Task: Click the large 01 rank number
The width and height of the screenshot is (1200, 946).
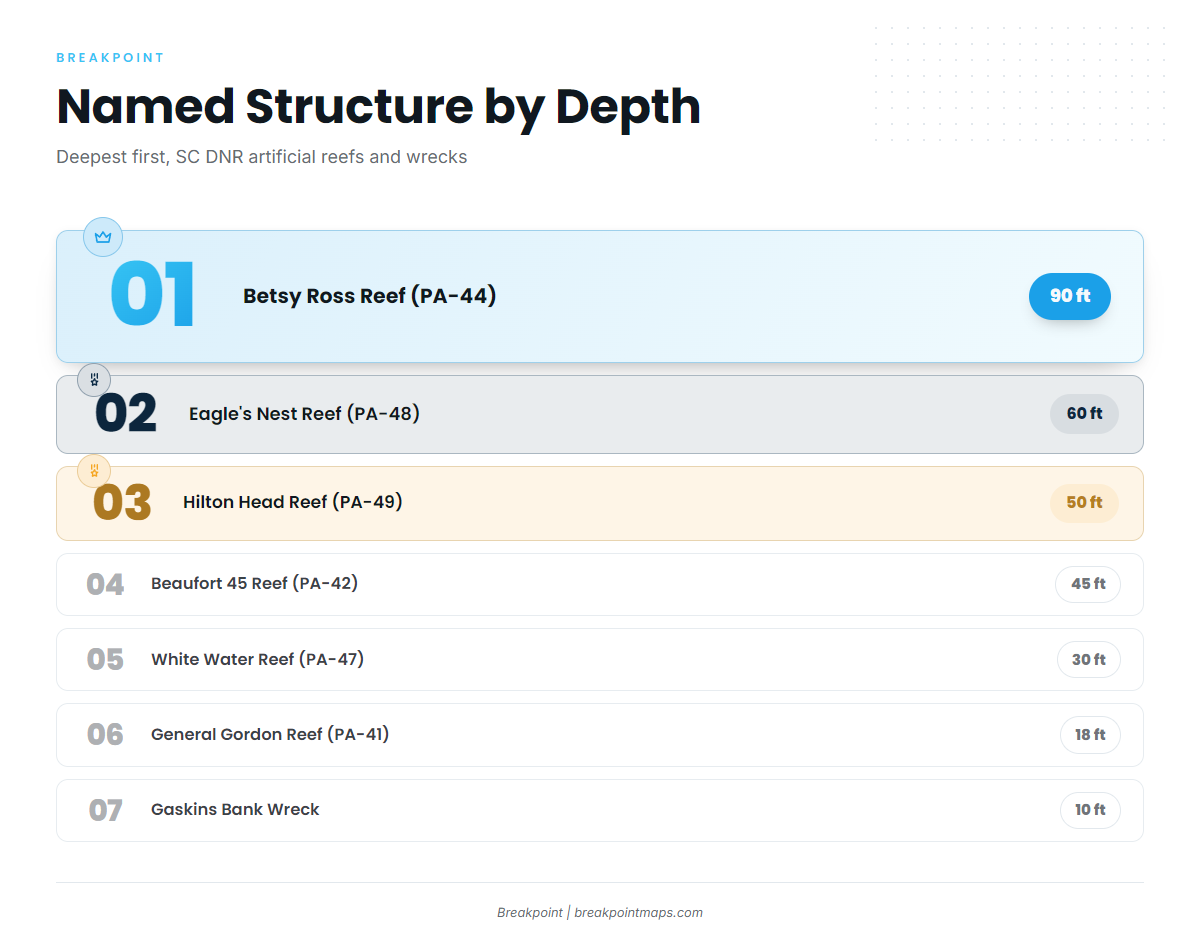Action: coord(153,296)
